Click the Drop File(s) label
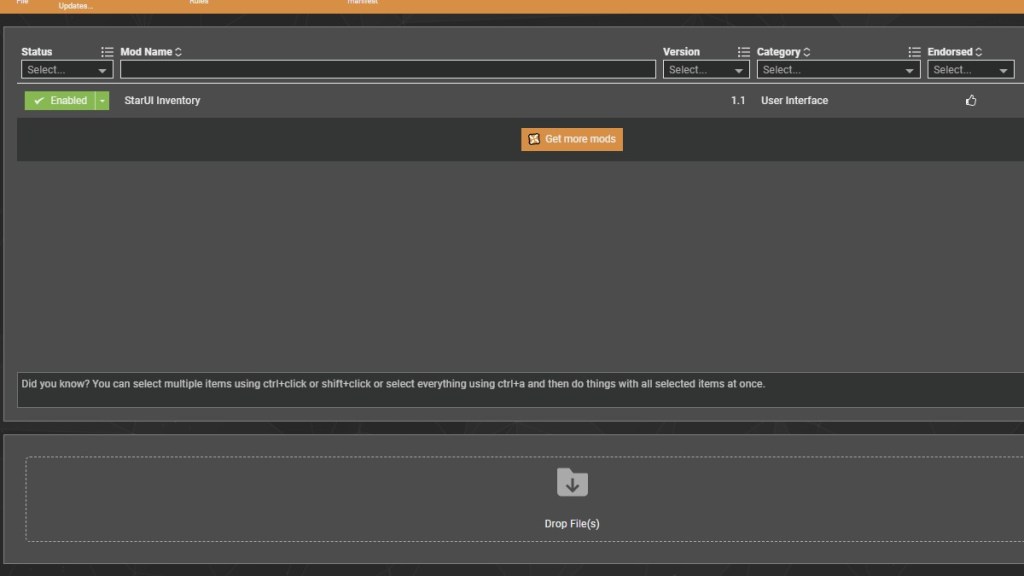Screen dimensions: 1024x576 click(x=572, y=524)
